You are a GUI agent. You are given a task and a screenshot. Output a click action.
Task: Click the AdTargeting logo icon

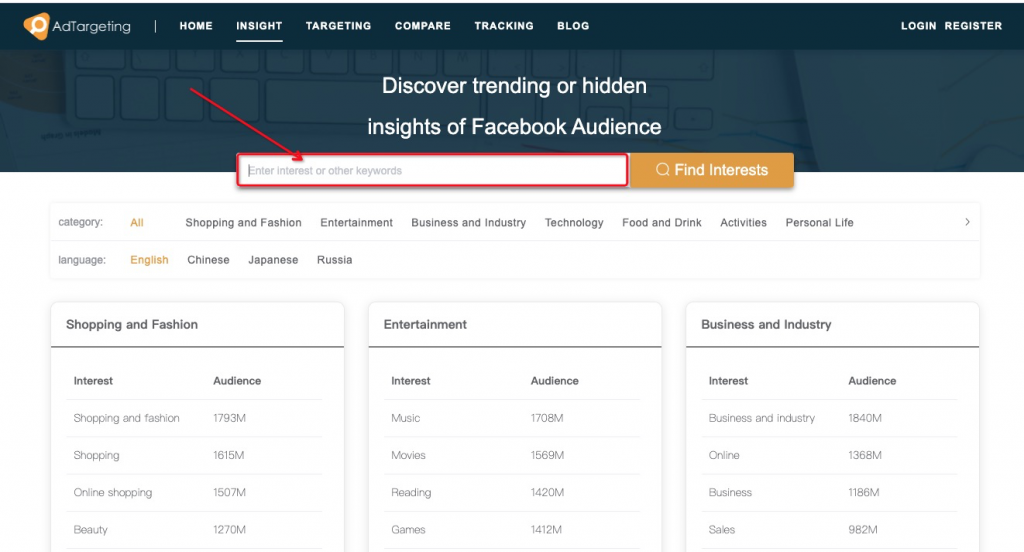point(36,25)
